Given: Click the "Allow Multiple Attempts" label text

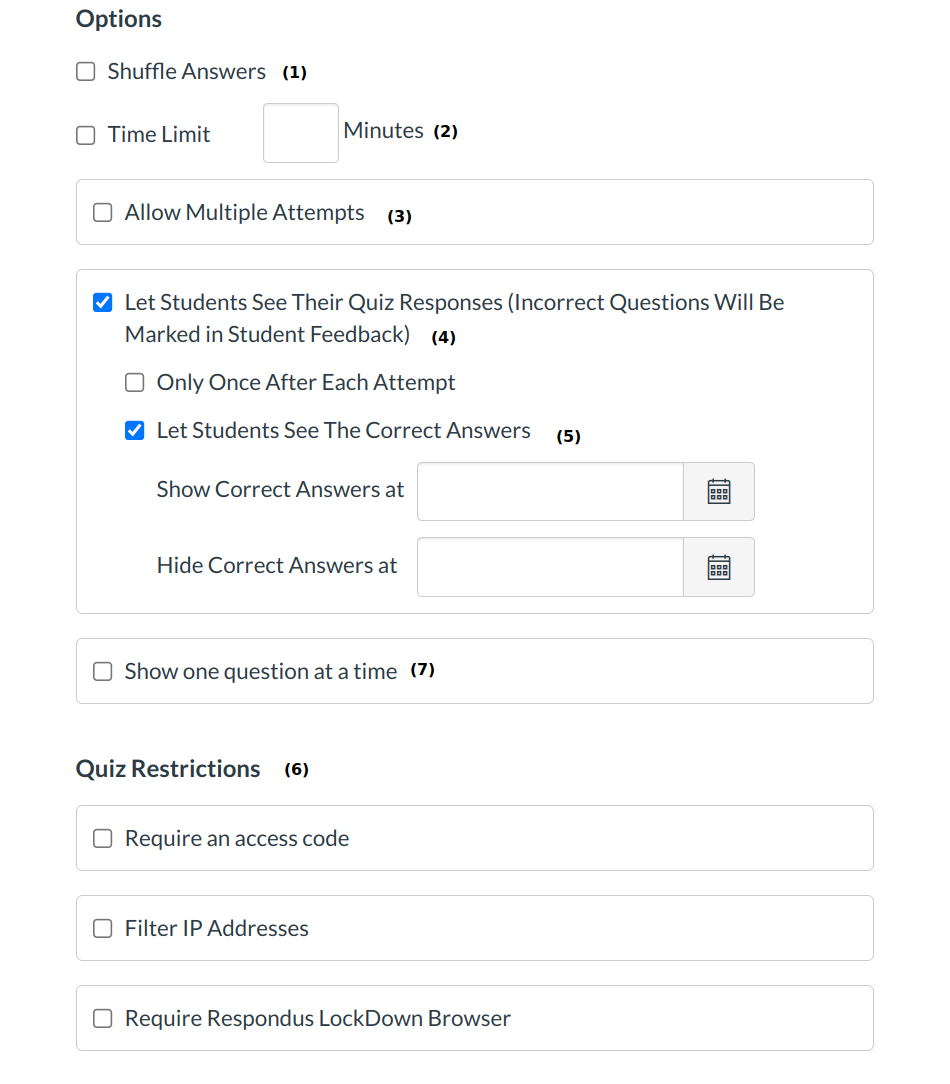Looking at the screenshot, I should click(244, 213).
